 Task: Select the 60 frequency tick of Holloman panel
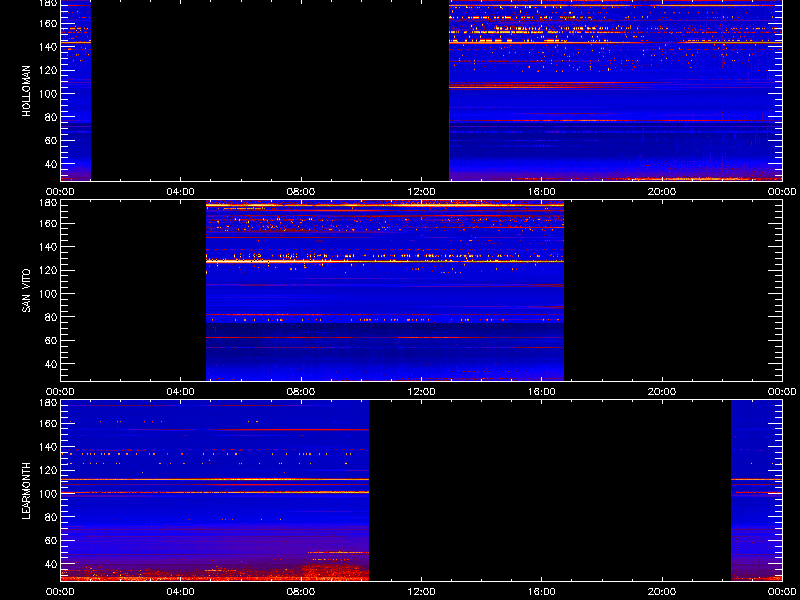tap(52, 140)
